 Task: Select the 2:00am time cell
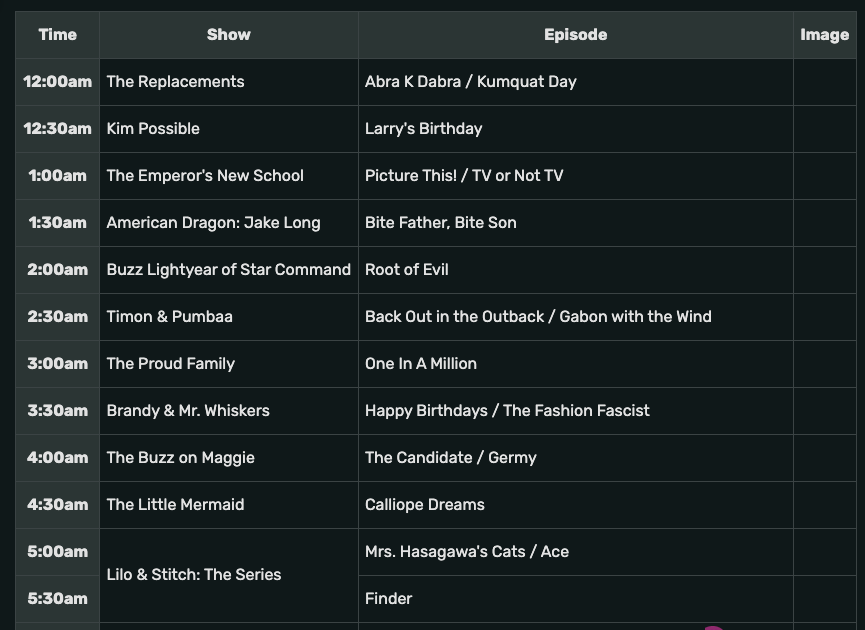tap(57, 269)
